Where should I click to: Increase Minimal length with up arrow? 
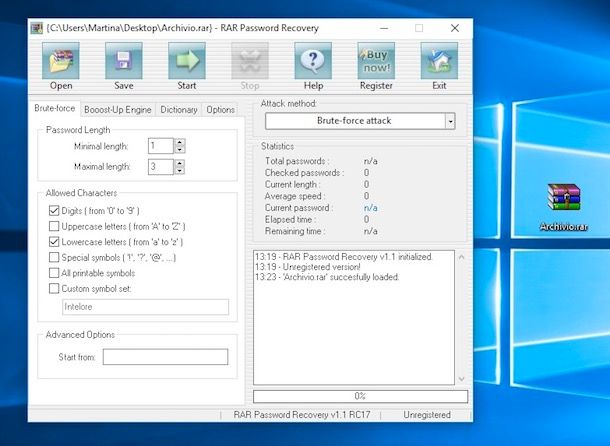[x=179, y=142]
